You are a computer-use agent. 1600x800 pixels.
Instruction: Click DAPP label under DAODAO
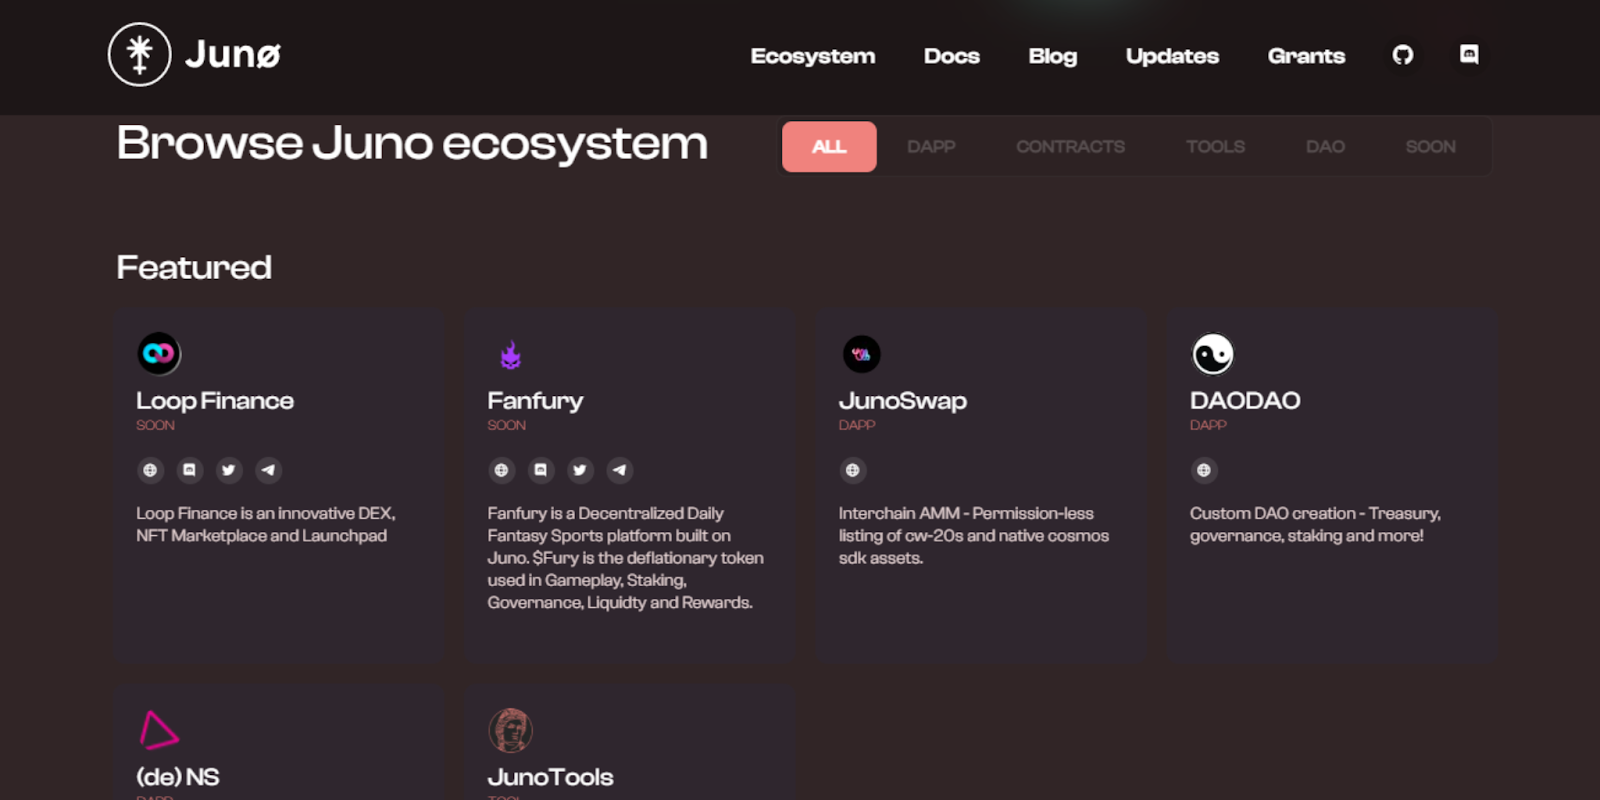coord(1208,425)
